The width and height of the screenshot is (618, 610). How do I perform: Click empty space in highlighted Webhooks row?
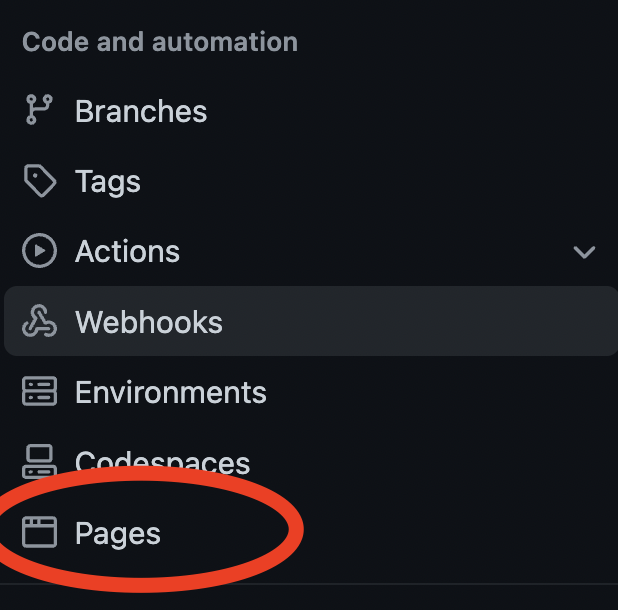pyautogui.click(x=420, y=322)
